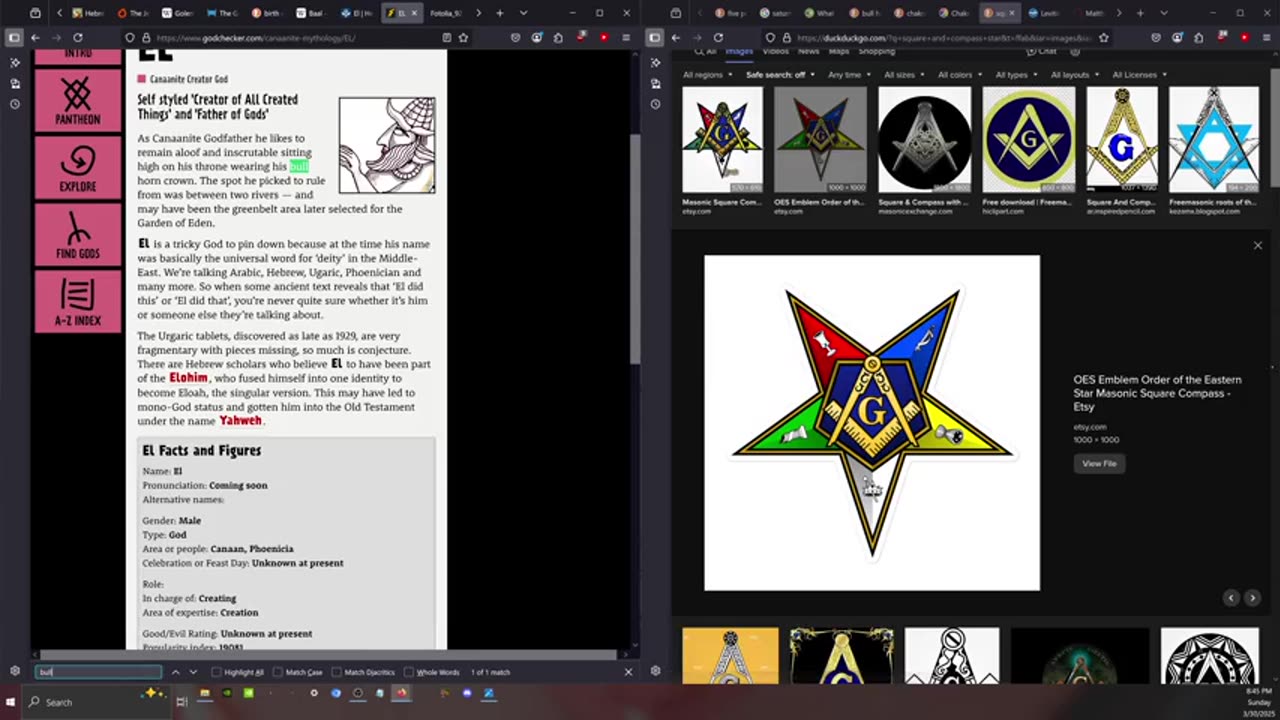Toggle reader view on godchecker page
This screenshot has height=720, width=1280.
pos(446,37)
